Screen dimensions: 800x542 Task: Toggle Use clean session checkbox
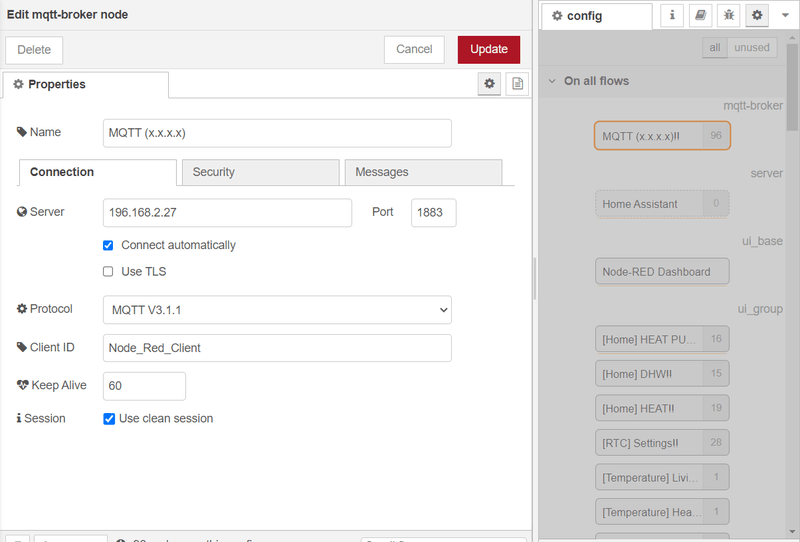[109, 419]
